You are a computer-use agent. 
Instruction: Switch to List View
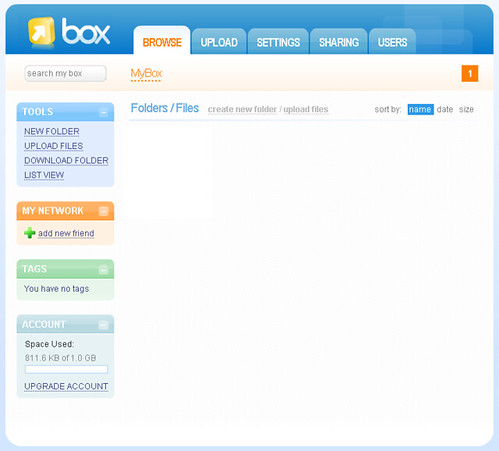(44, 175)
